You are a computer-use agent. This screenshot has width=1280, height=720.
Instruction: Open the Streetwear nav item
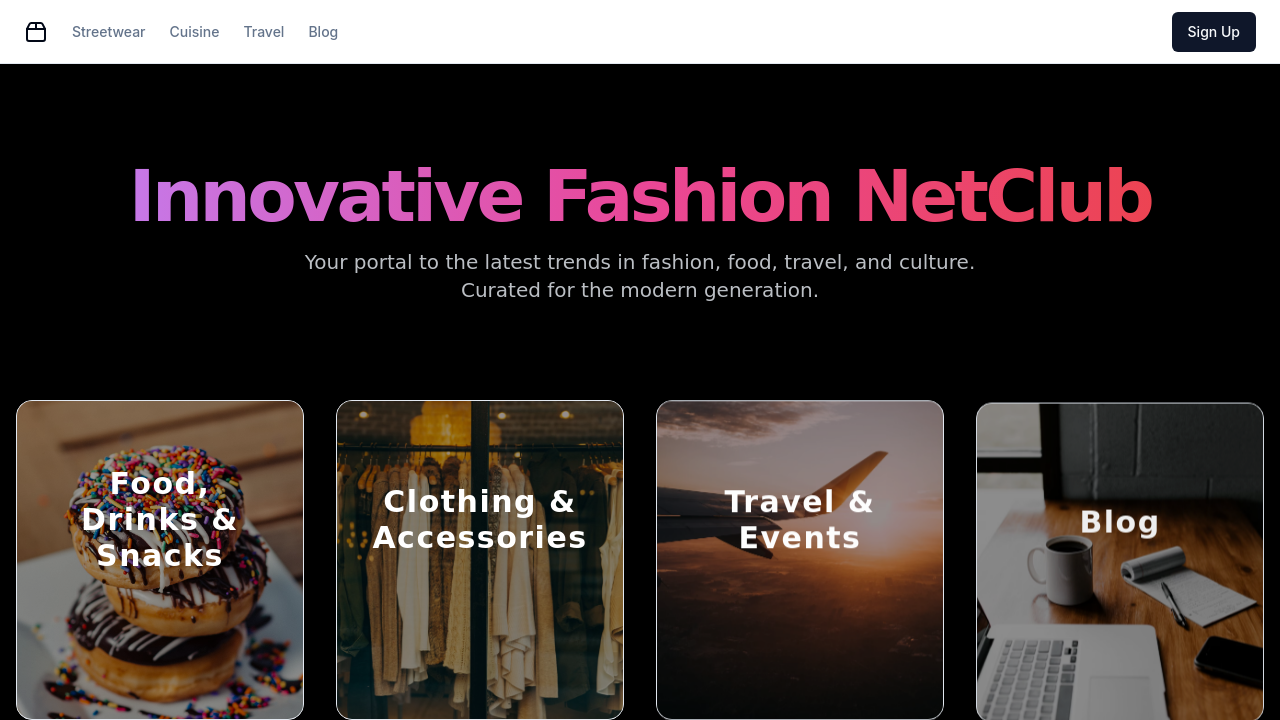(108, 31)
